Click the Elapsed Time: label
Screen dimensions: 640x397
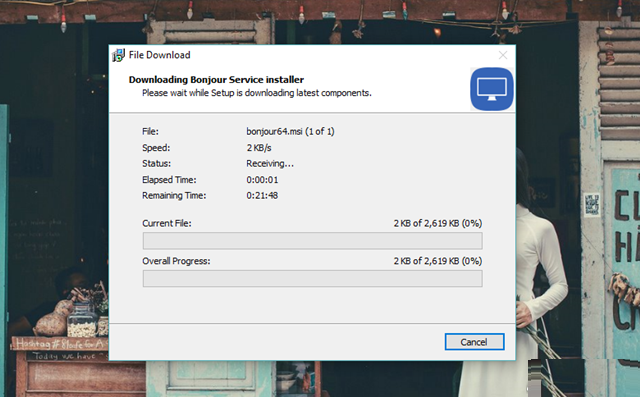click(x=169, y=180)
